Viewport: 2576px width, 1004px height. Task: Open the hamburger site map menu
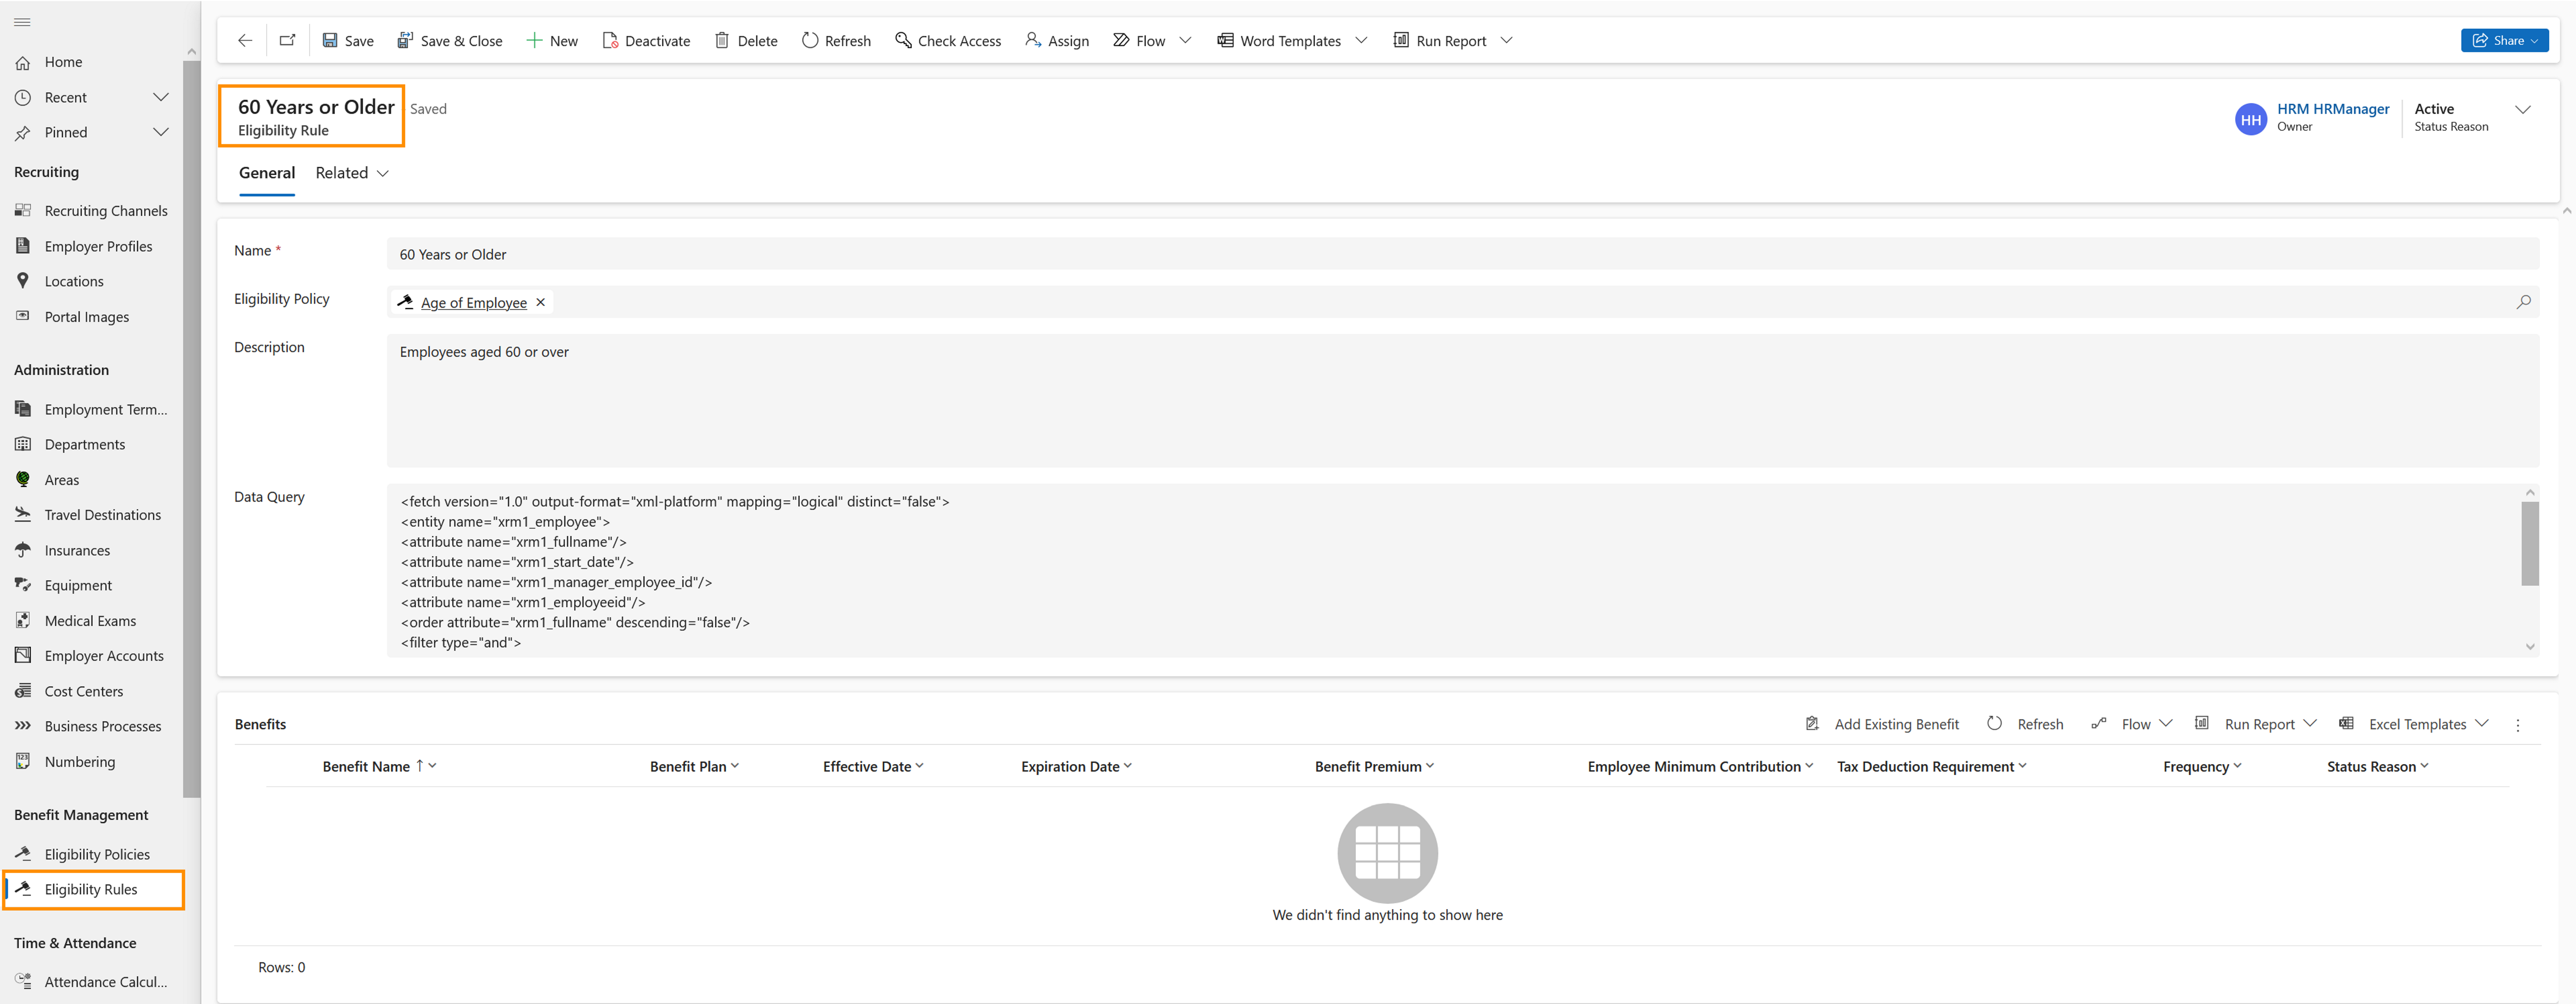point(22,22)
